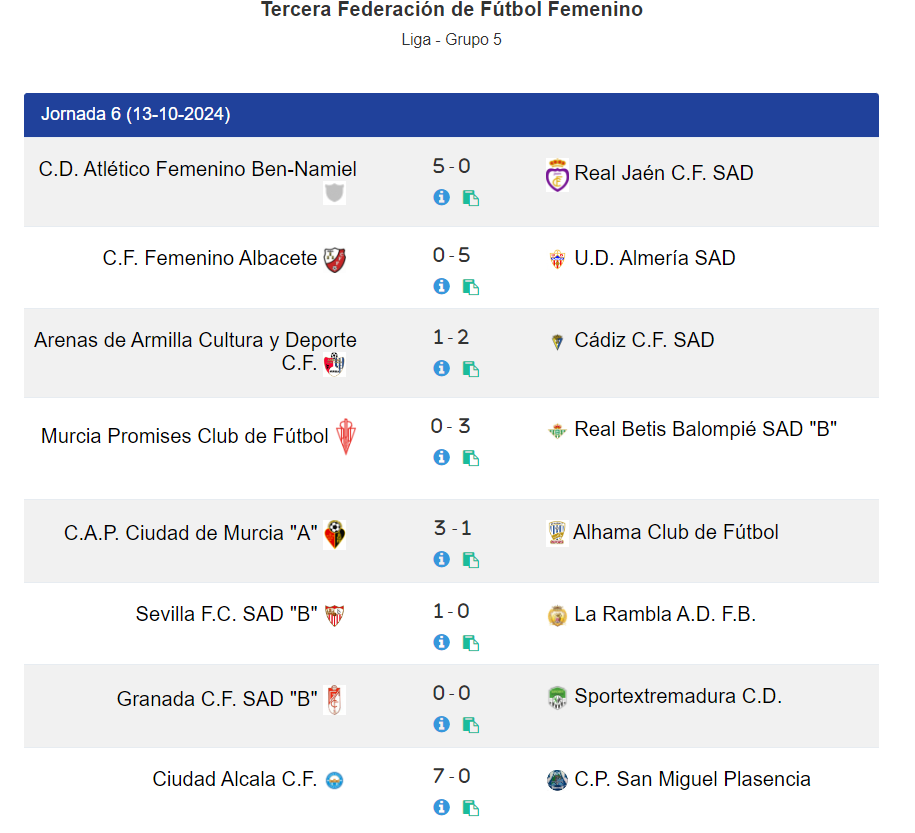Click info icon for Granada vs Sportextremadura match
The image size is (915, 833).
[x=441, y=724]
